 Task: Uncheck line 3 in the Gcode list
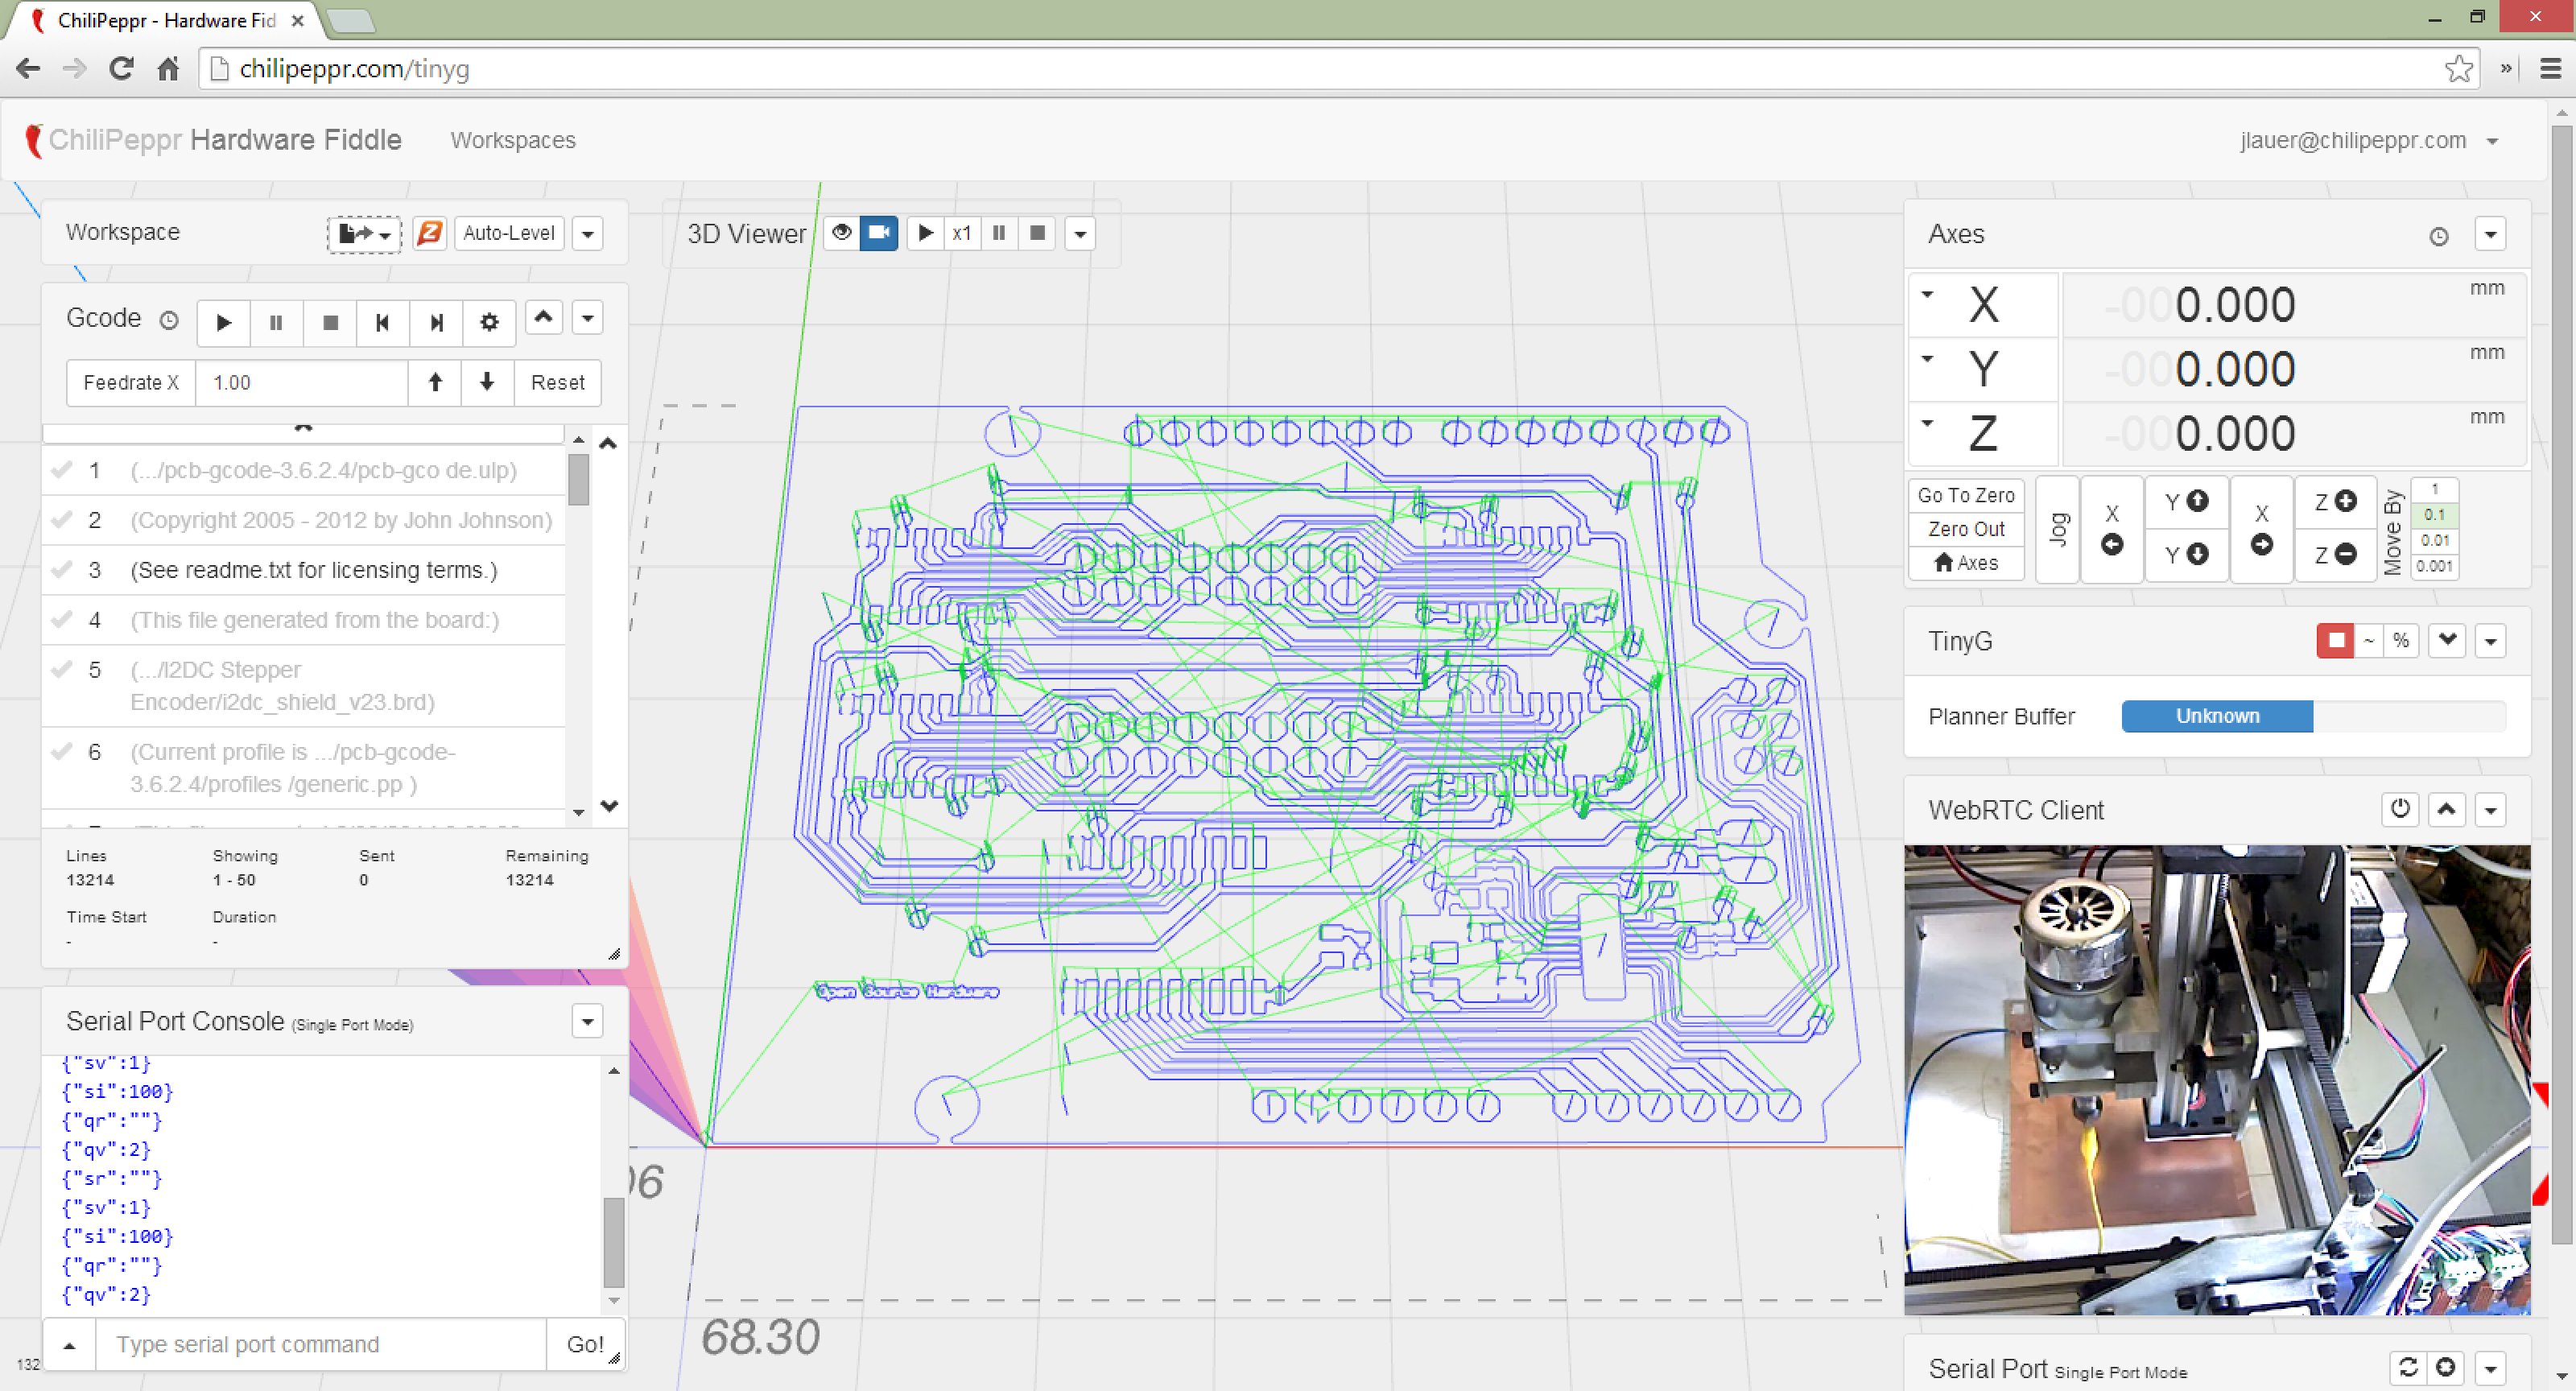(63, 570)
